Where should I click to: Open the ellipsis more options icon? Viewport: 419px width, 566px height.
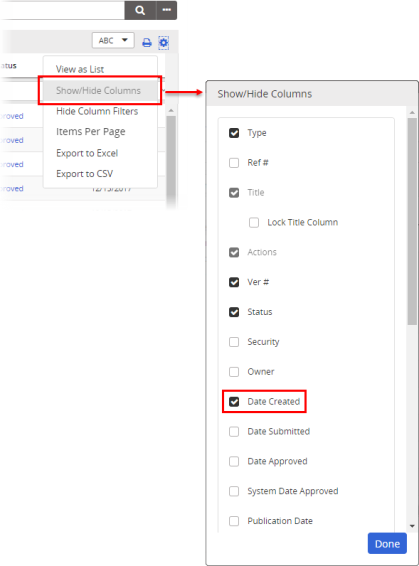pos(166,10)
